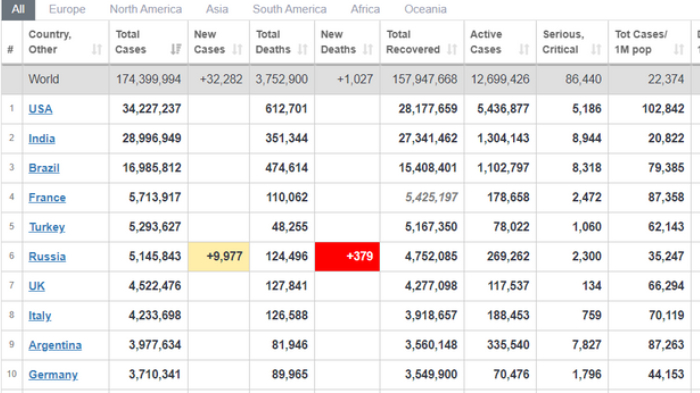Click France's italic recovered value 5,425,197
The width and height of the screenshot is (700, 393).
(431, 197)
